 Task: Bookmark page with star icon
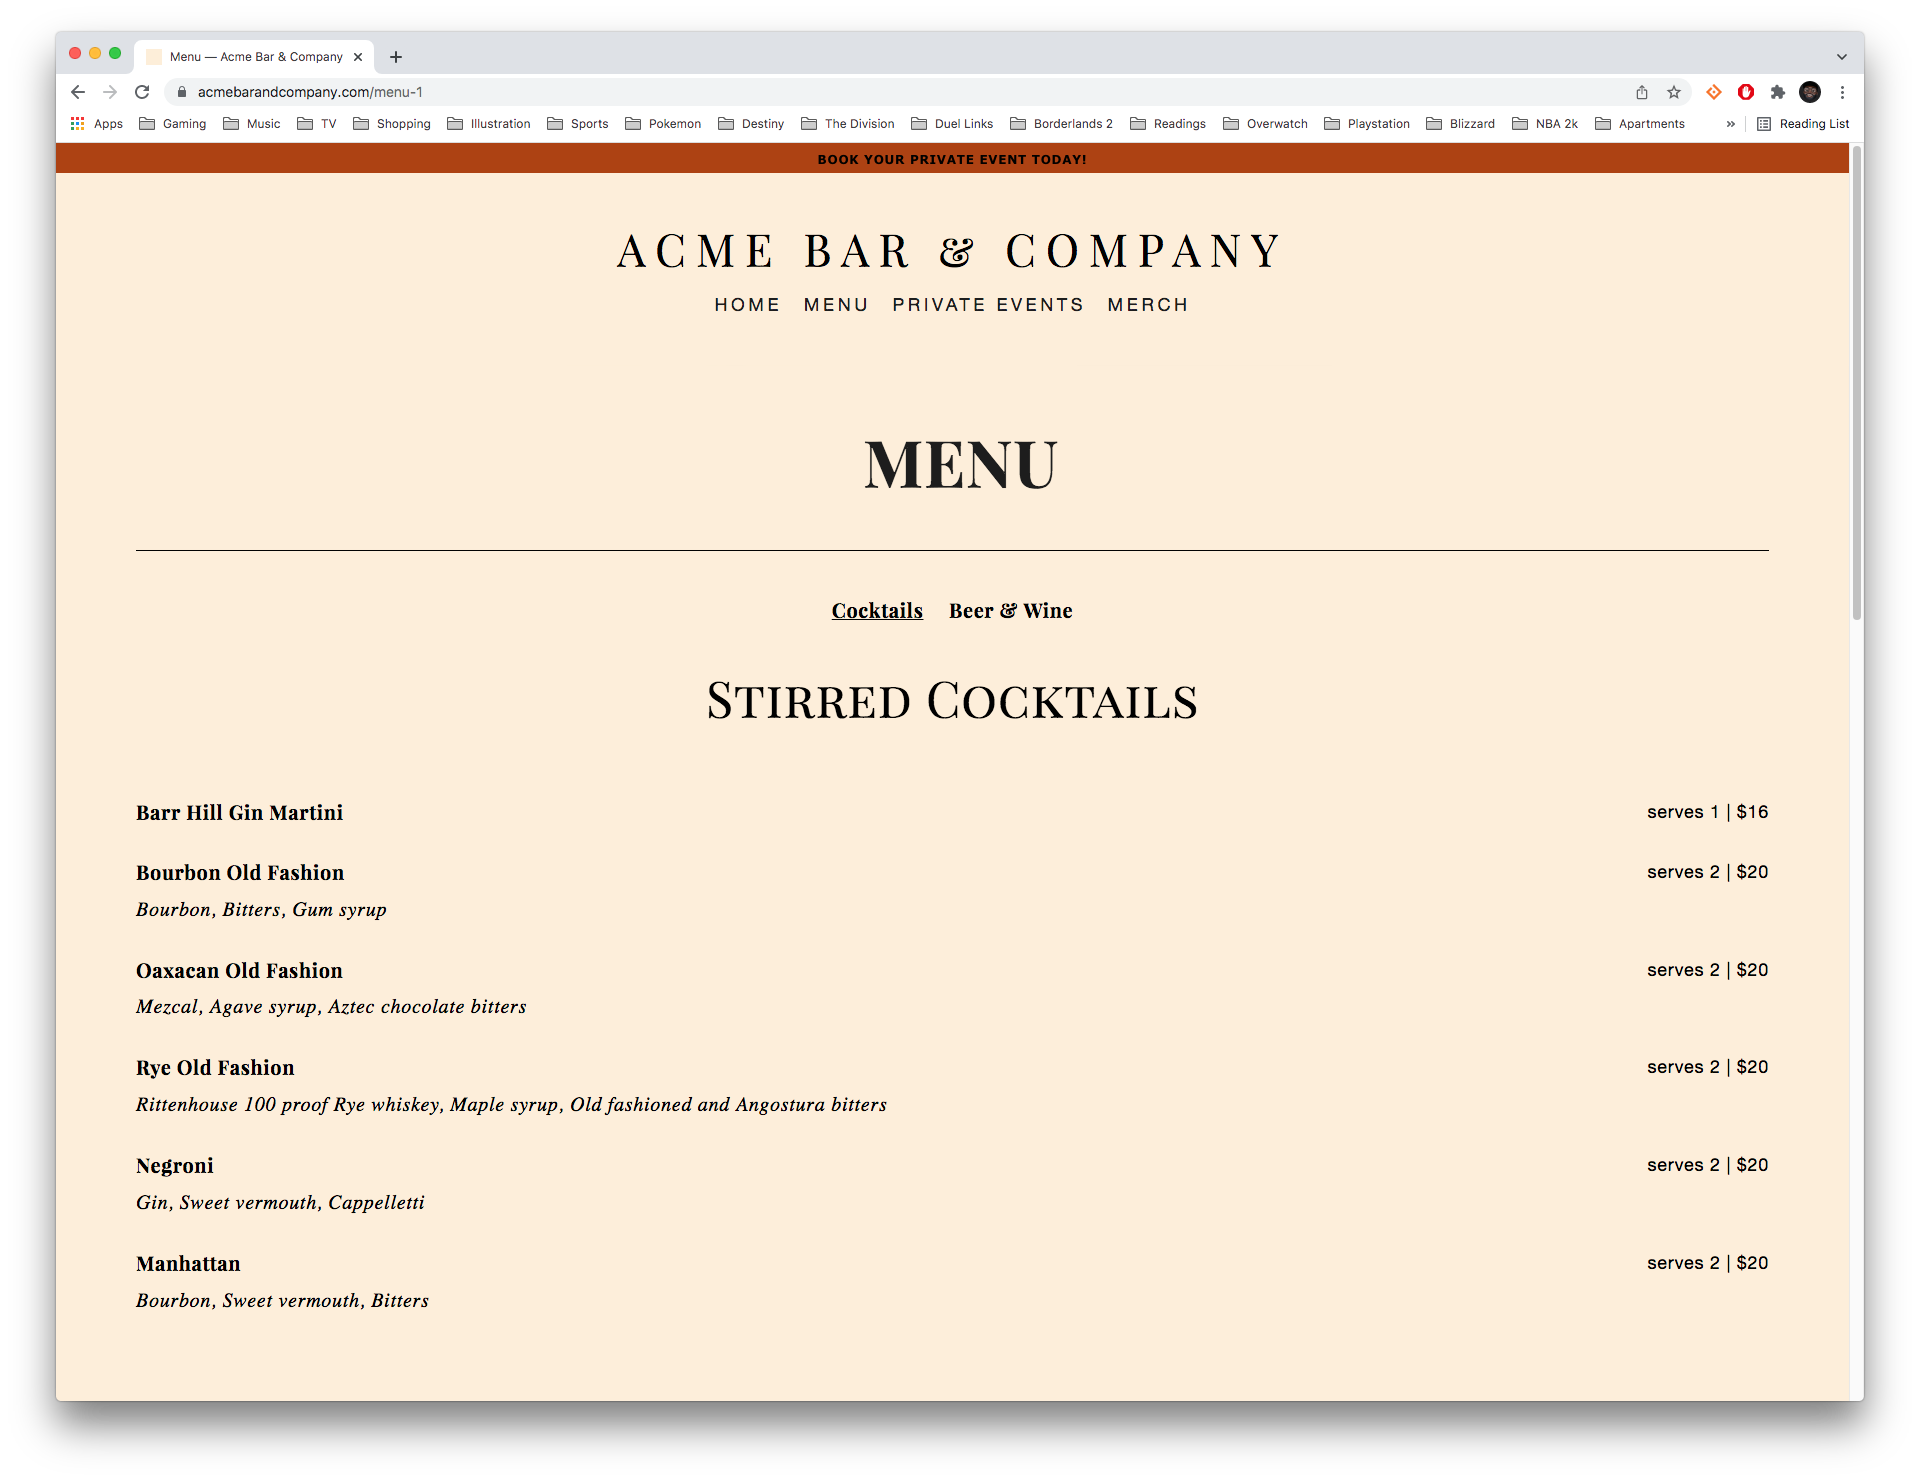(x=1674, y=92)
